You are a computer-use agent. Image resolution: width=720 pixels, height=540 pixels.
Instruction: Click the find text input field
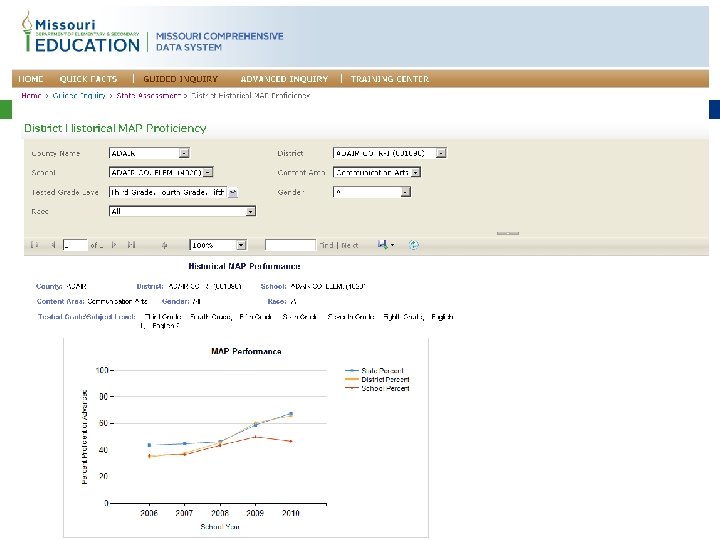[x=290, y=245]
